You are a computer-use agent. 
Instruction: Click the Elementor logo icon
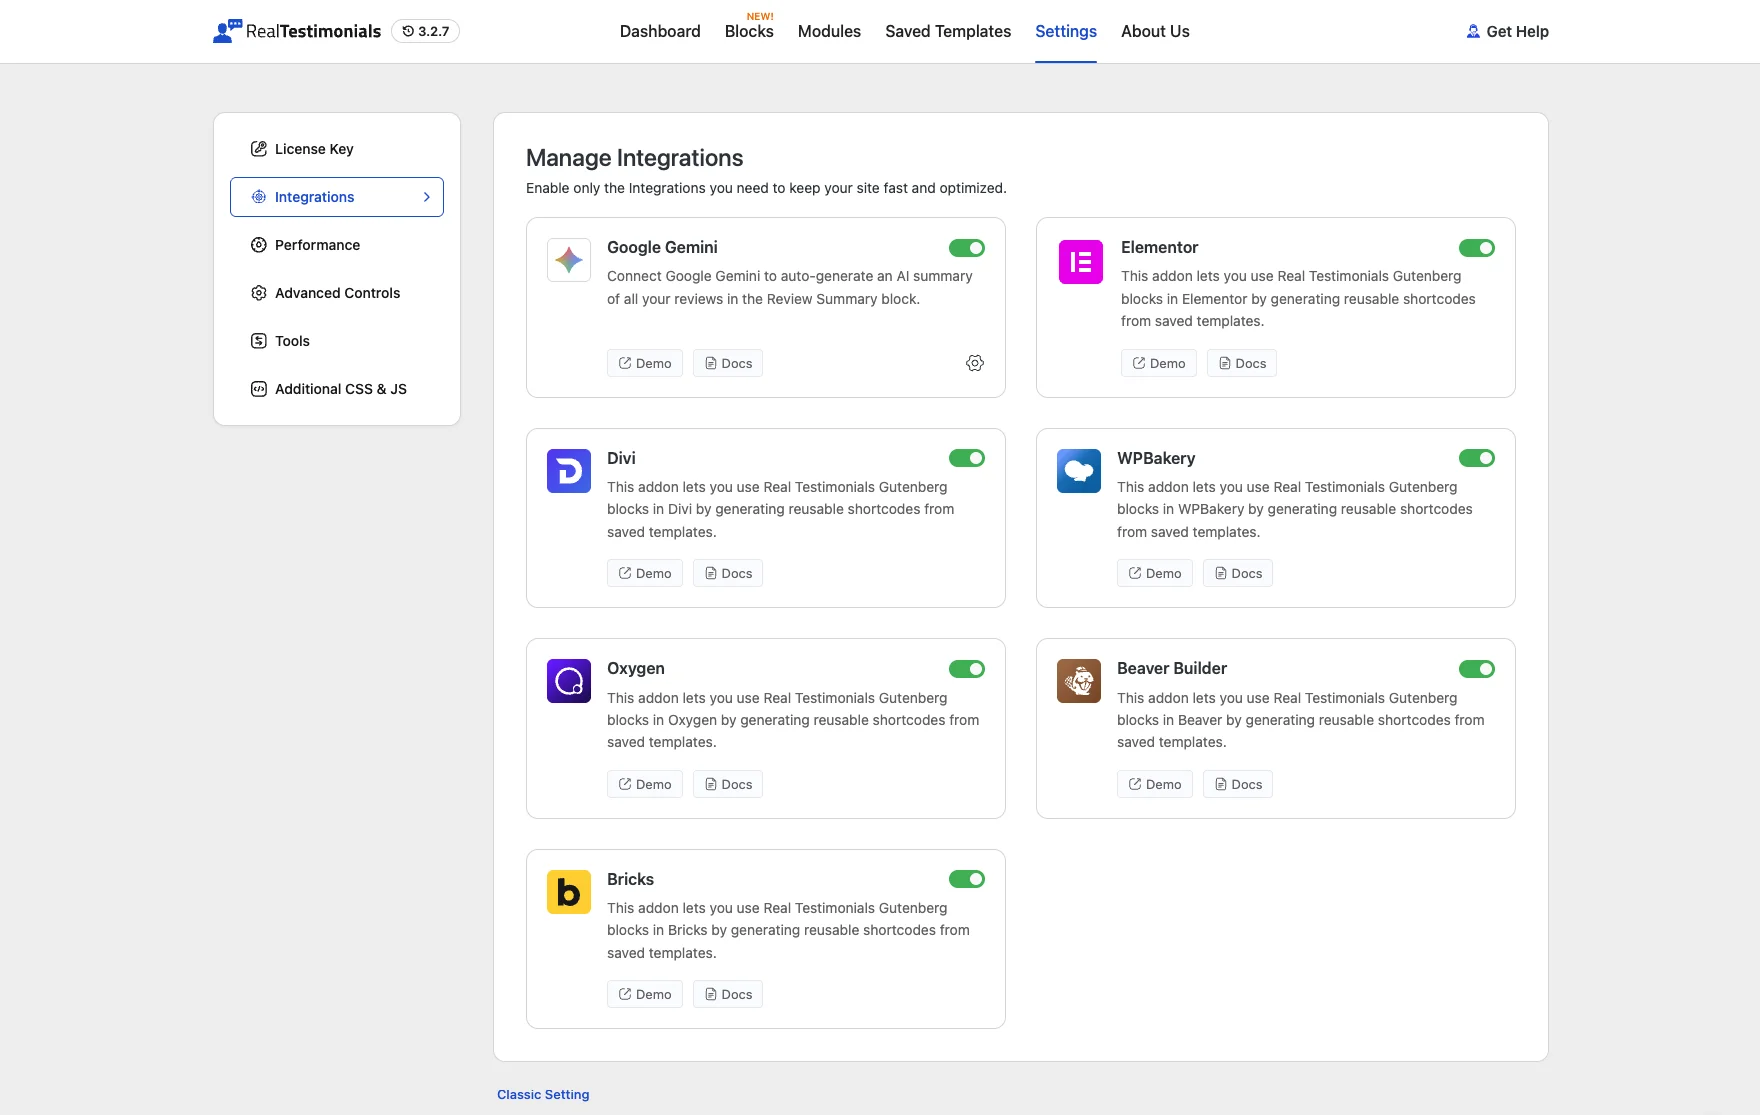1081,262
